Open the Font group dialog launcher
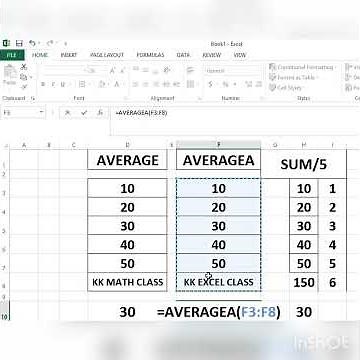Image resolution: width=360 pixels, height=360 pixels. 125,98
